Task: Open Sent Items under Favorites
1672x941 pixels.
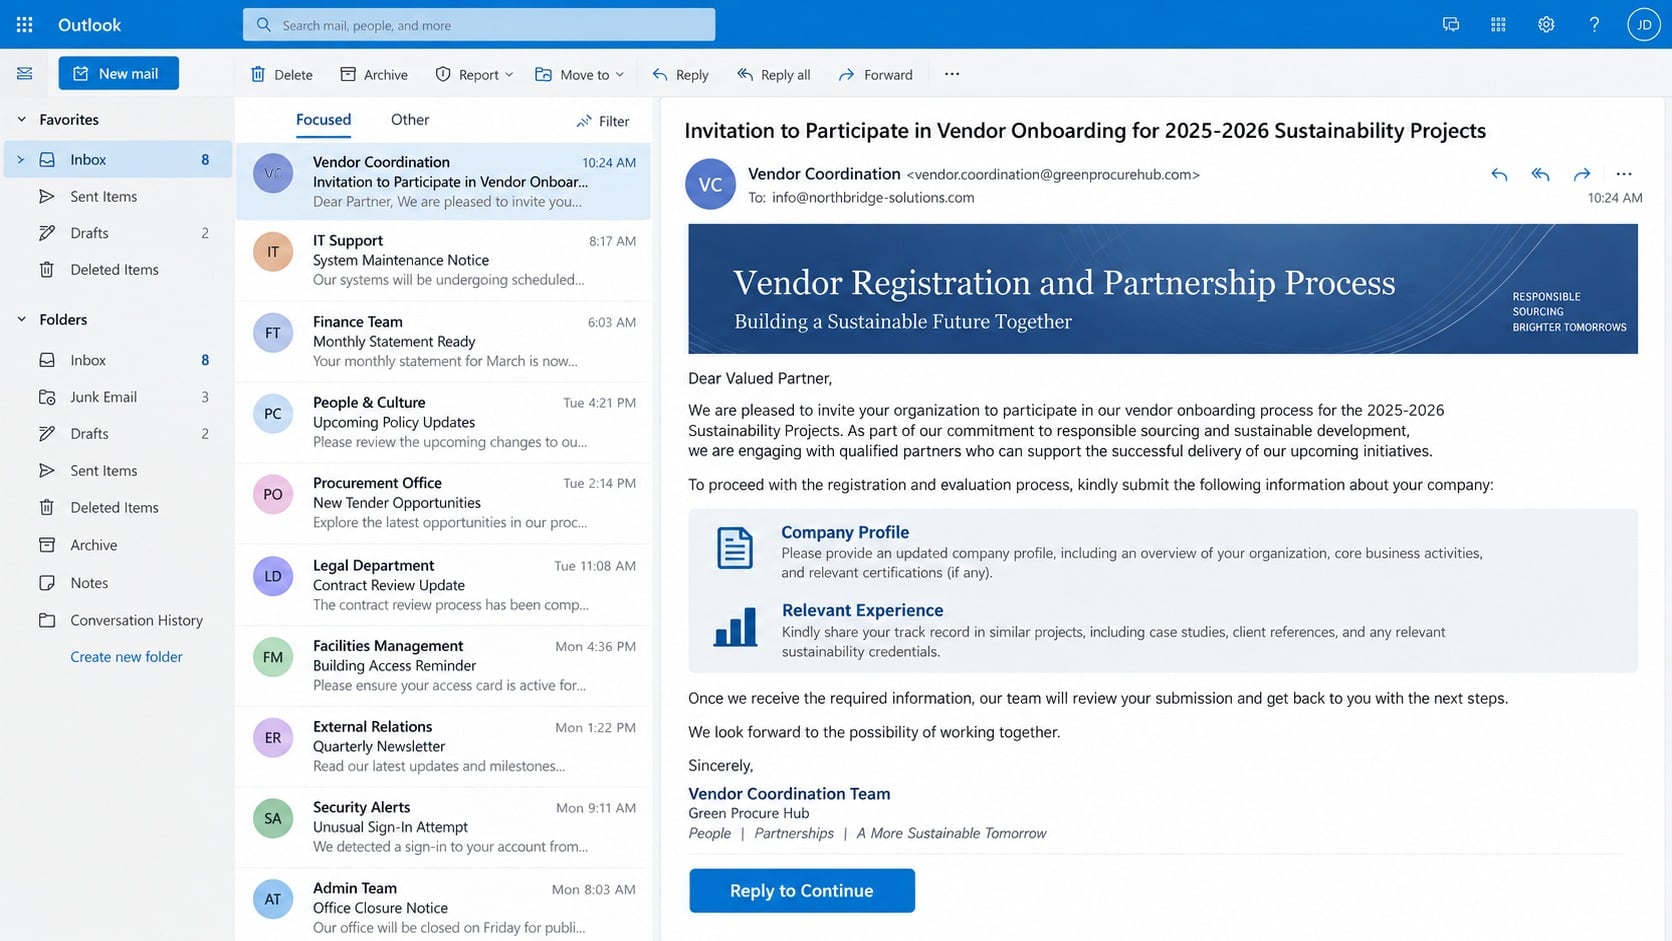Action: tap(118, 196)
